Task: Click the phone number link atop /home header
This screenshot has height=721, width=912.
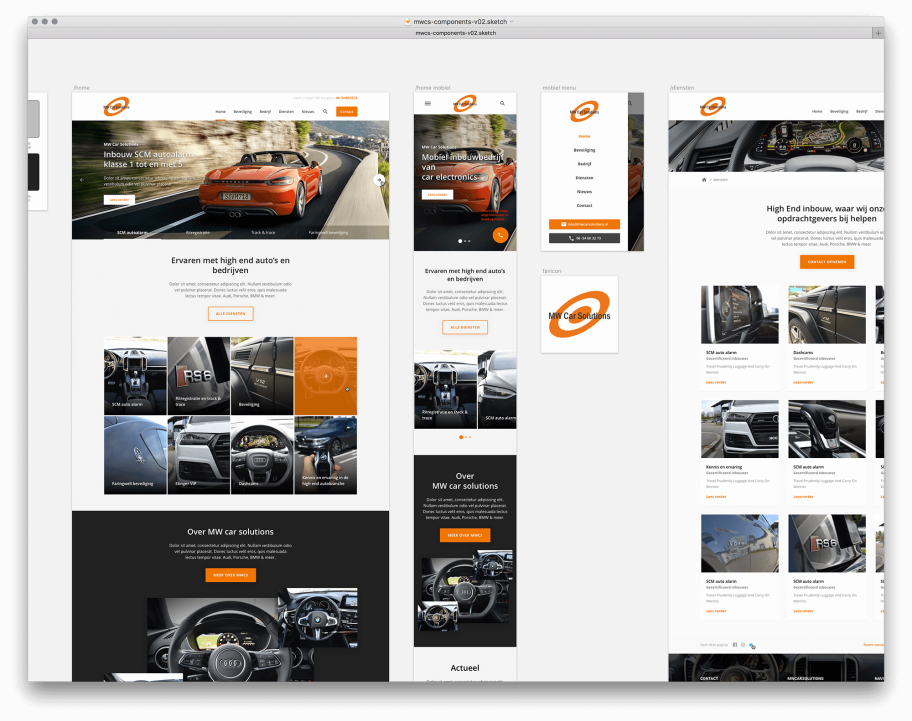Action: [x=348, y=98]
